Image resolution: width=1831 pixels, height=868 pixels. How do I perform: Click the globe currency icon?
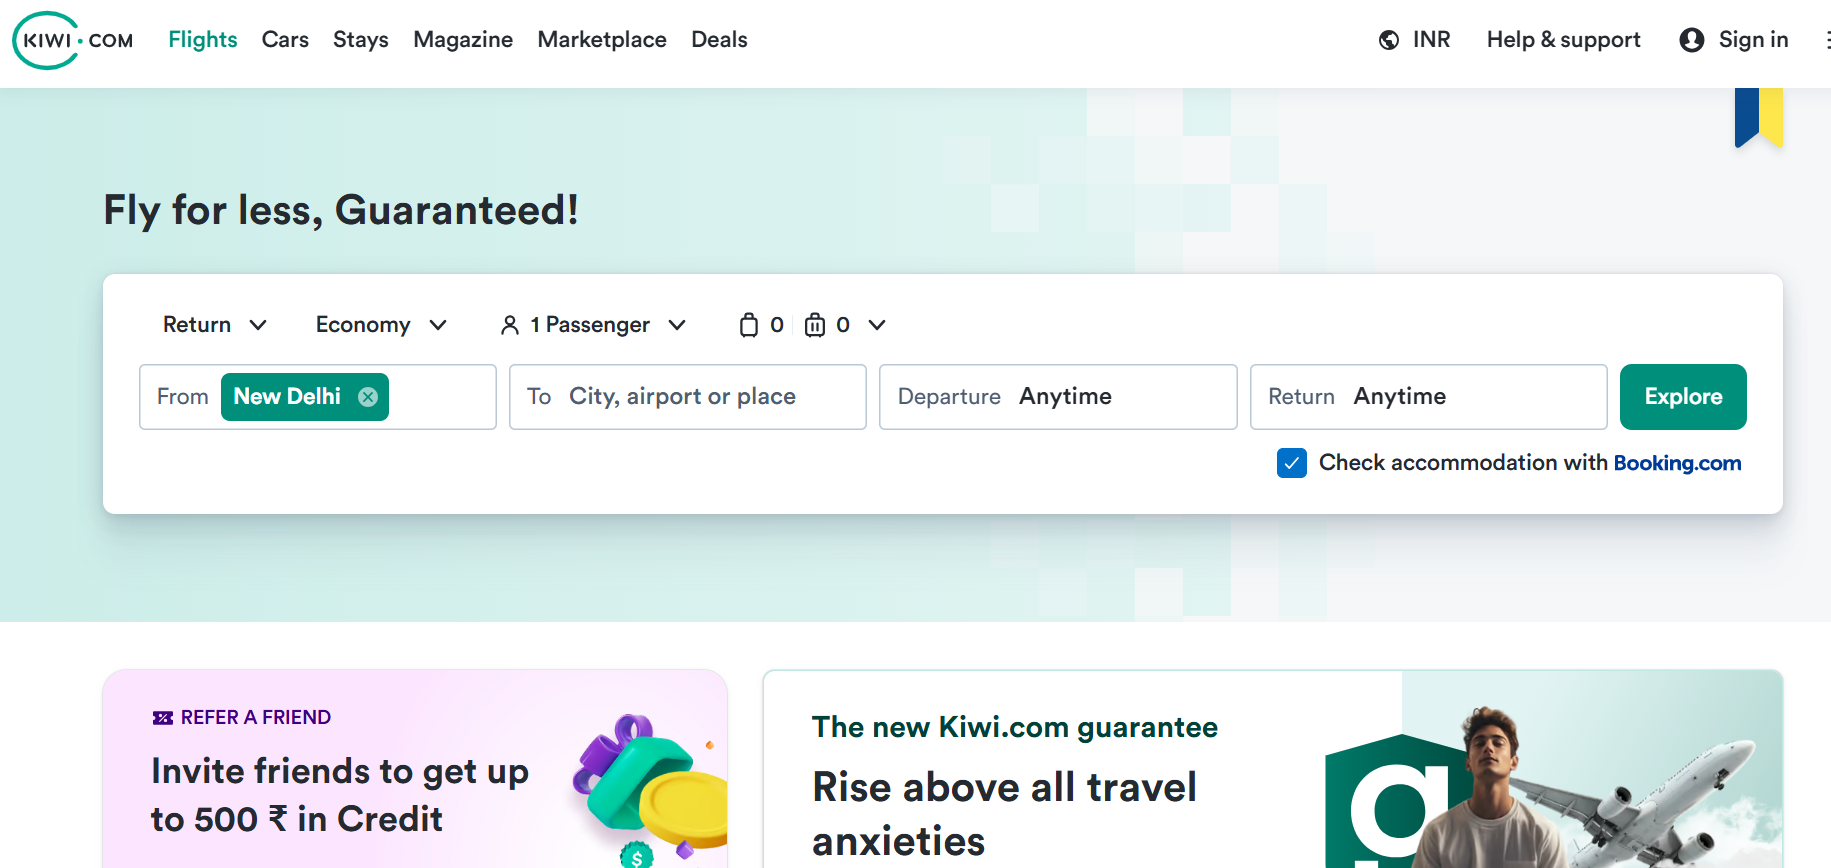pos(1389,40)
